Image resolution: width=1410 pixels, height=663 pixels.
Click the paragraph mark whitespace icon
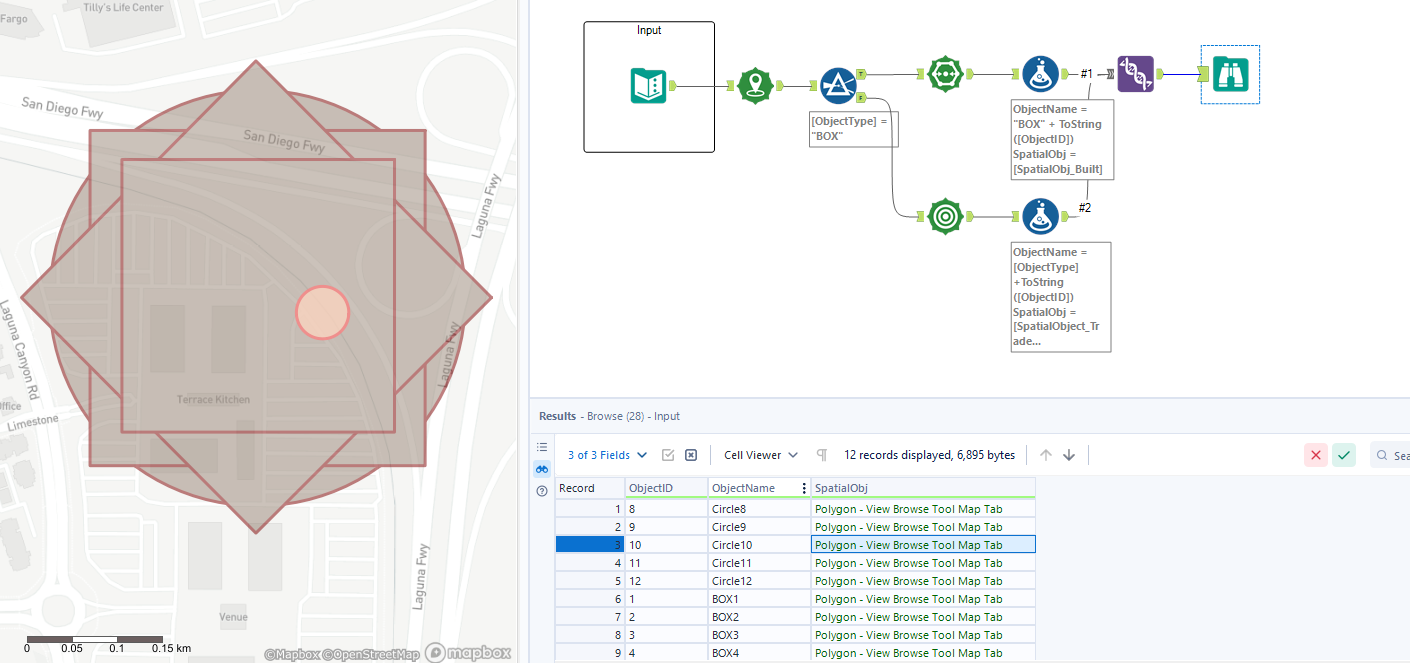(x=821, y=455)
